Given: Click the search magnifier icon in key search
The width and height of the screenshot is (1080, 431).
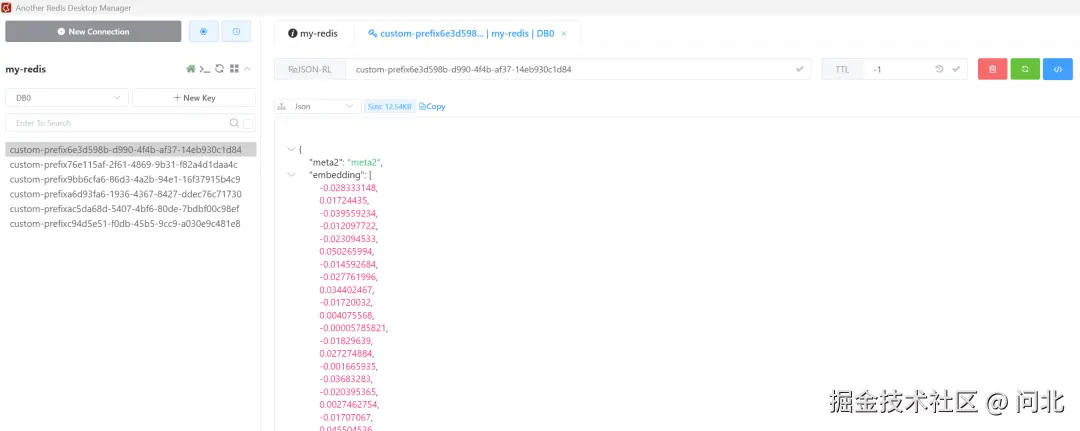Looking at the screenshot, I should tap(234, 123).
